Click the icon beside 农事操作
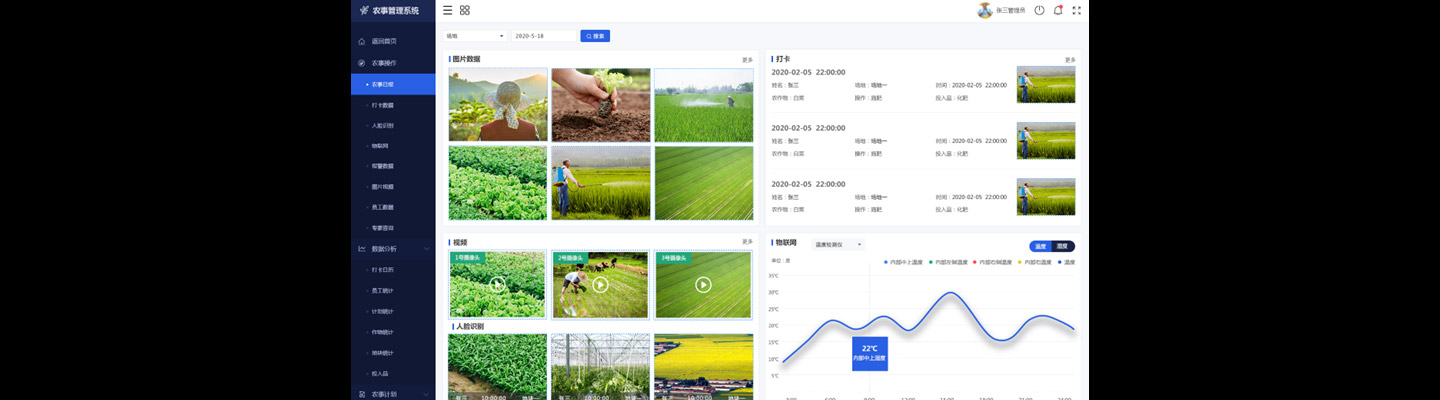 click(x=362, y=63)
